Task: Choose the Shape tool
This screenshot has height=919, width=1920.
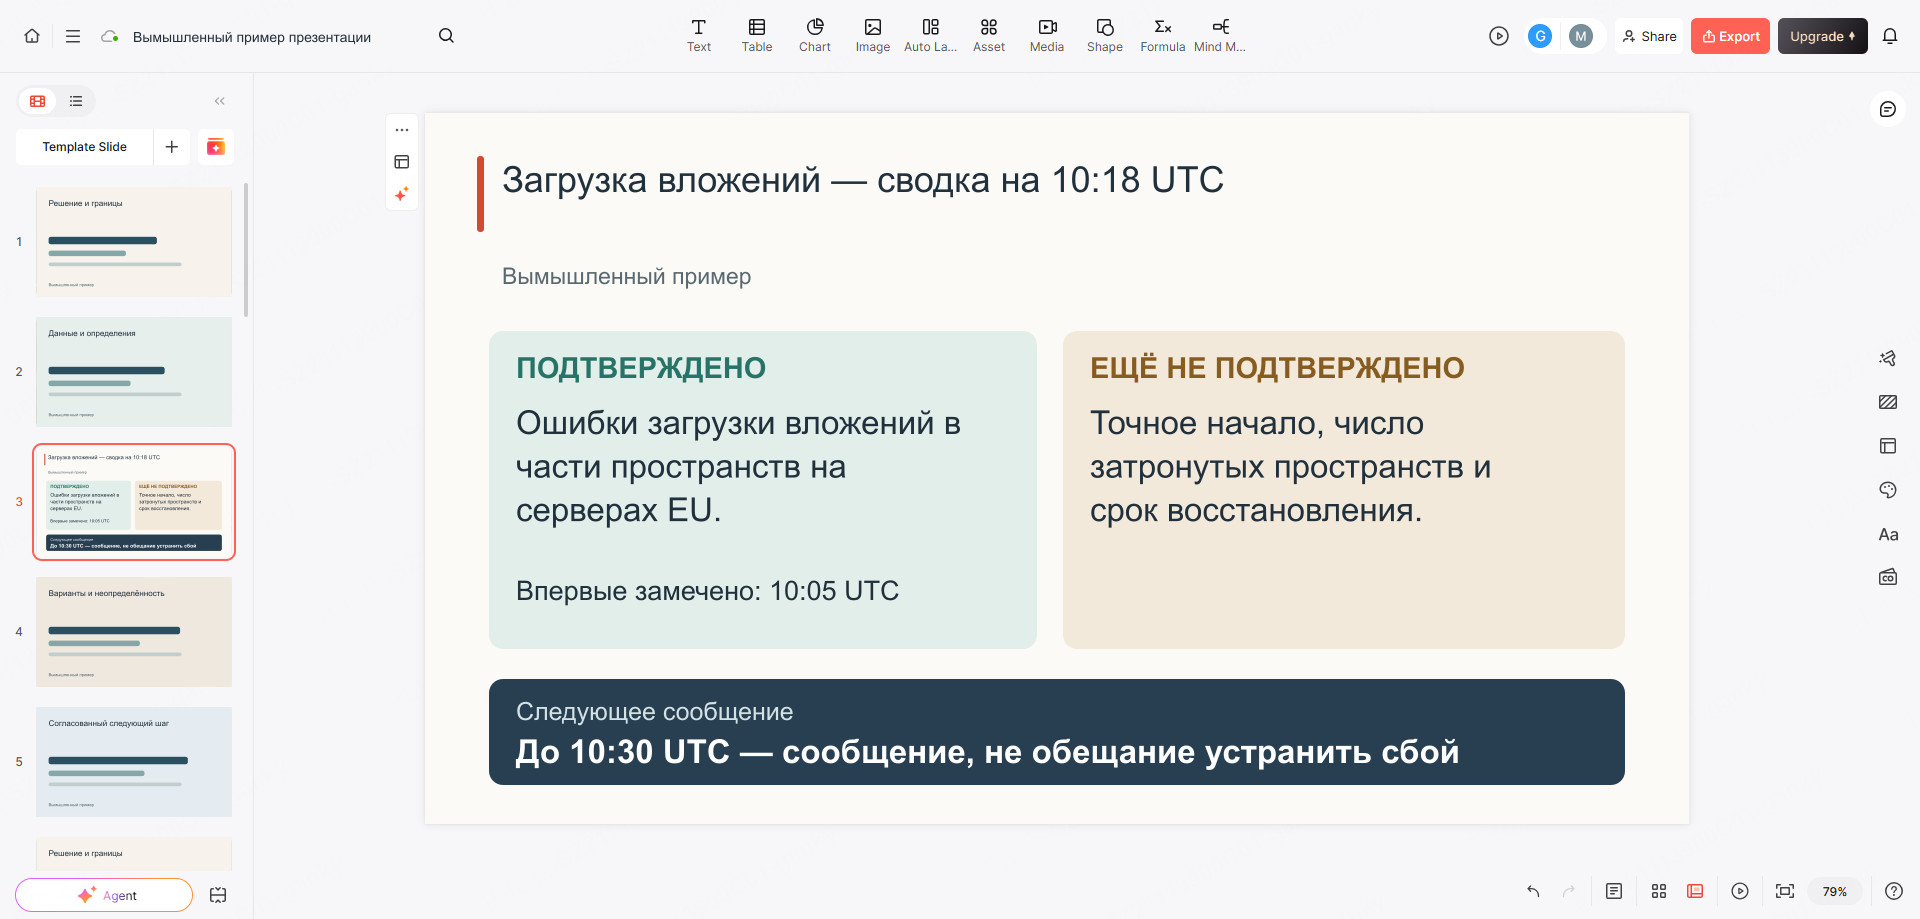Action: pyautogui.click(x=1105, y=35)
